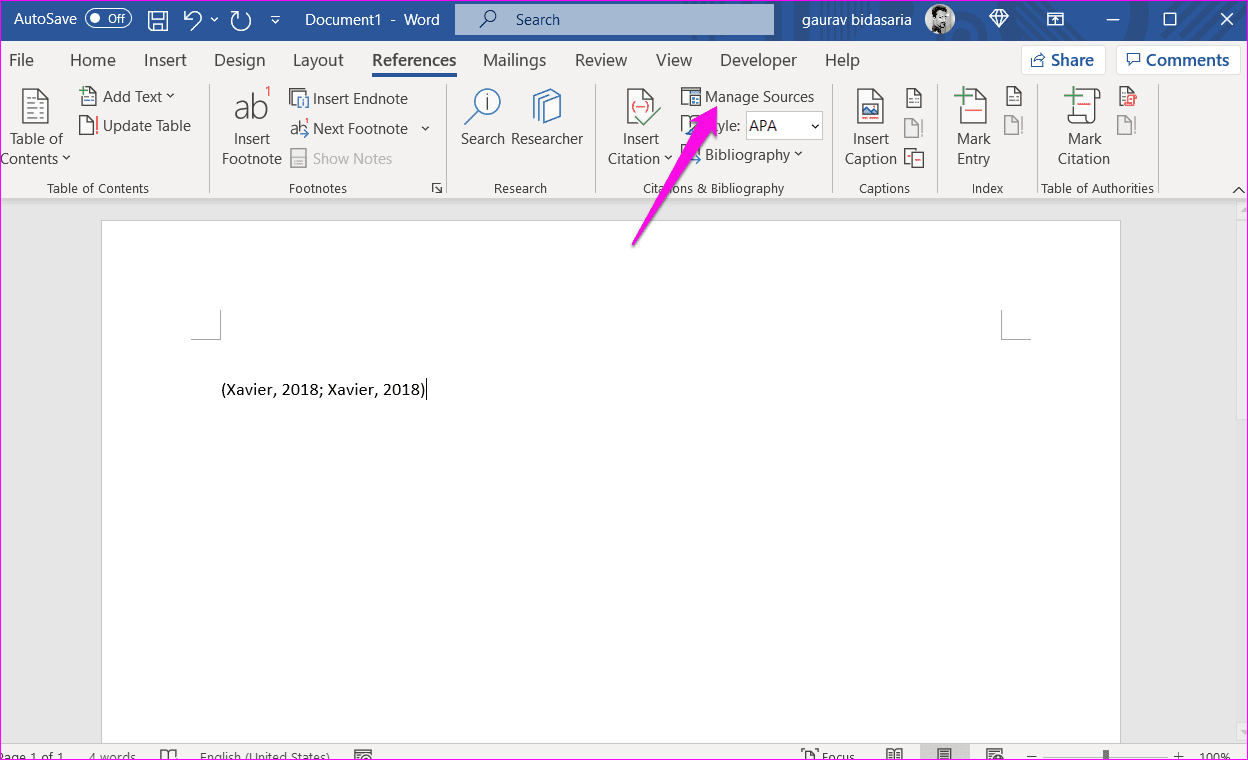Click Next Footnote
The image size is (1248, 760).
(349, 128)
